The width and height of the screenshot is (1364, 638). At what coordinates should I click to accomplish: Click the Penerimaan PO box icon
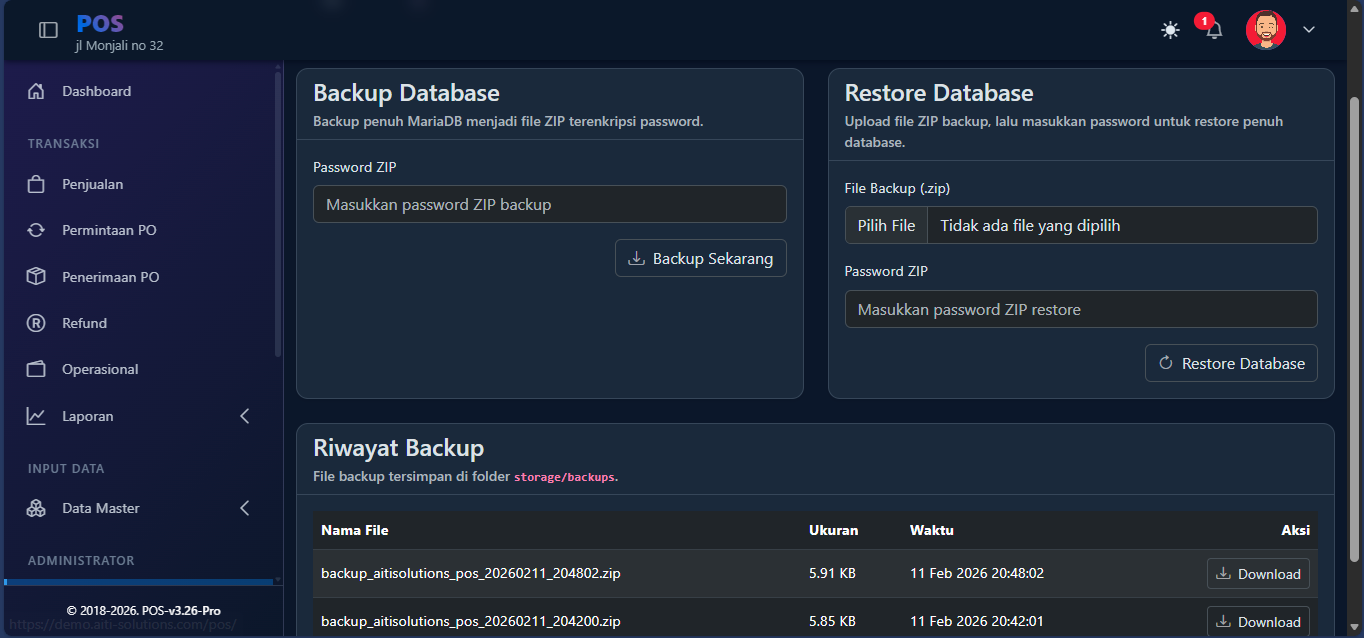36,277
